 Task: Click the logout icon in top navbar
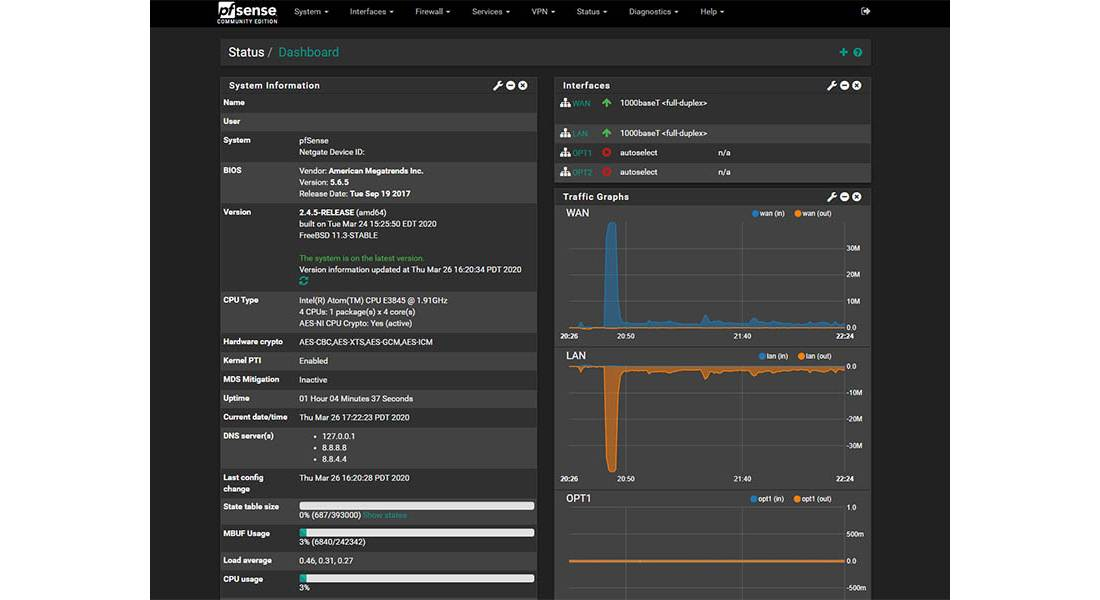(x=865, y=12)
